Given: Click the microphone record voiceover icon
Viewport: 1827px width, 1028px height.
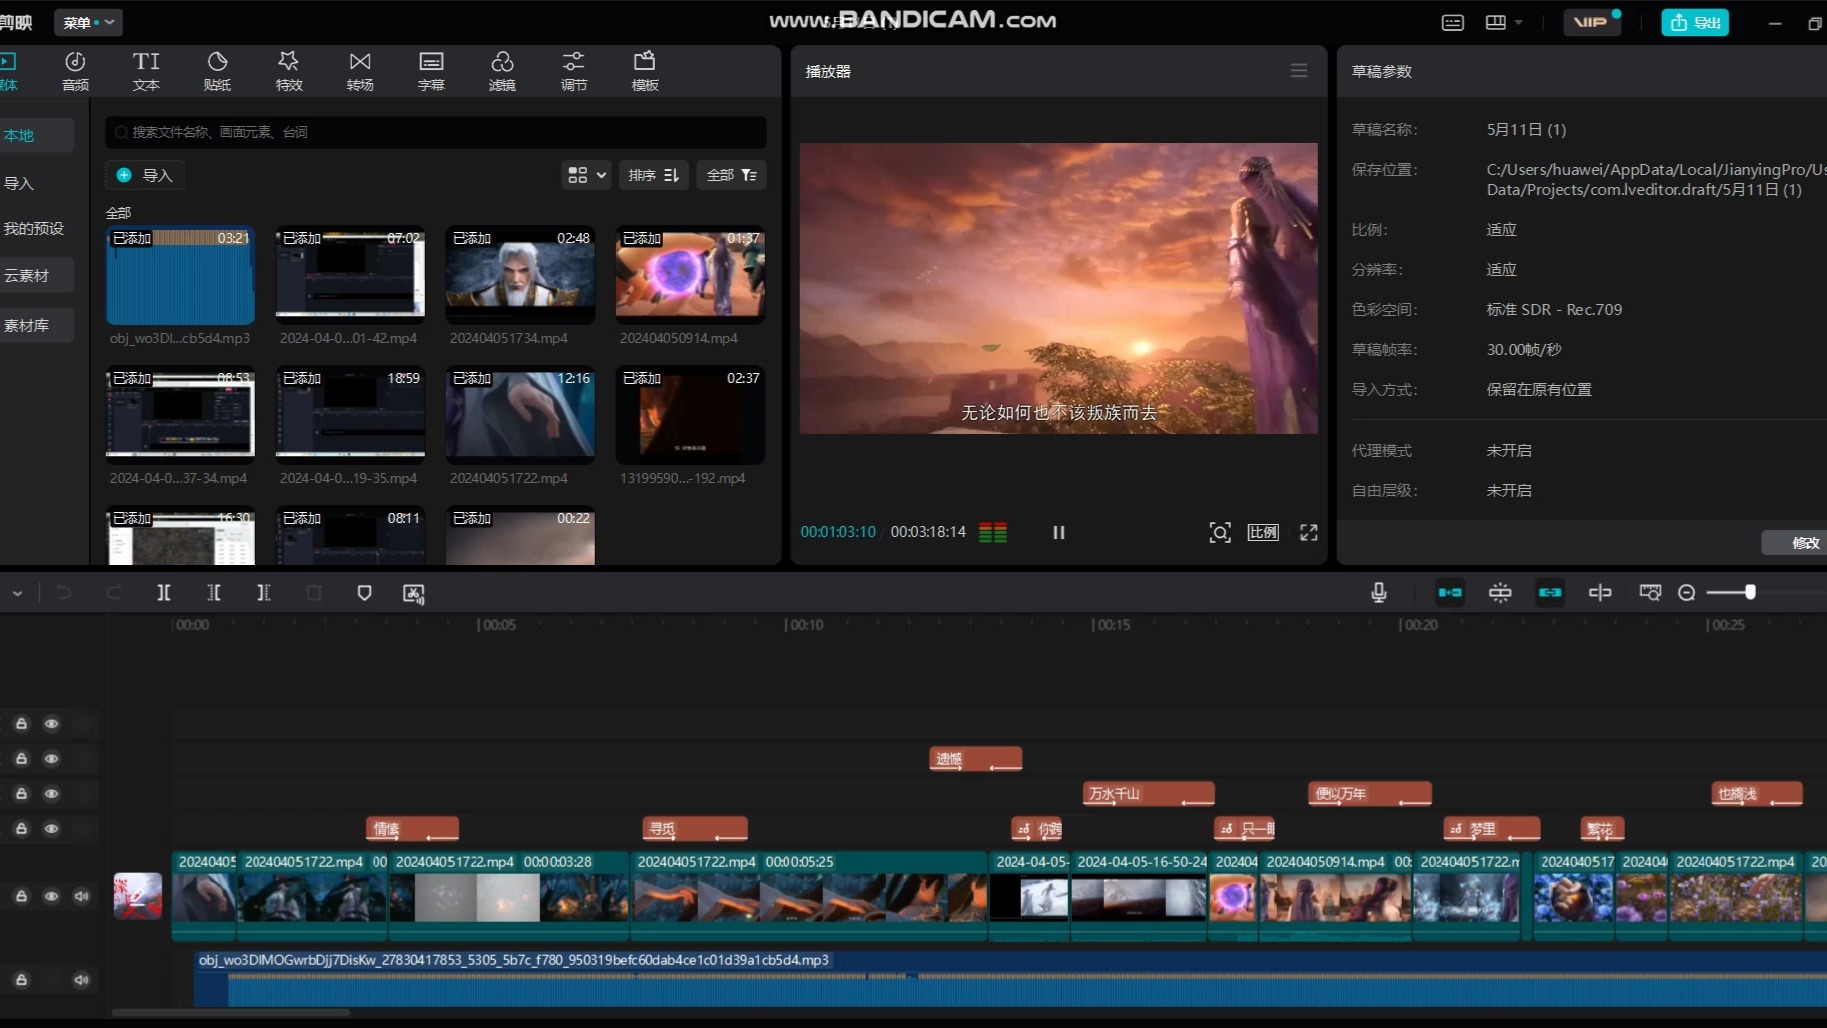Looking at the screenshot, I should pos(1379,593).
